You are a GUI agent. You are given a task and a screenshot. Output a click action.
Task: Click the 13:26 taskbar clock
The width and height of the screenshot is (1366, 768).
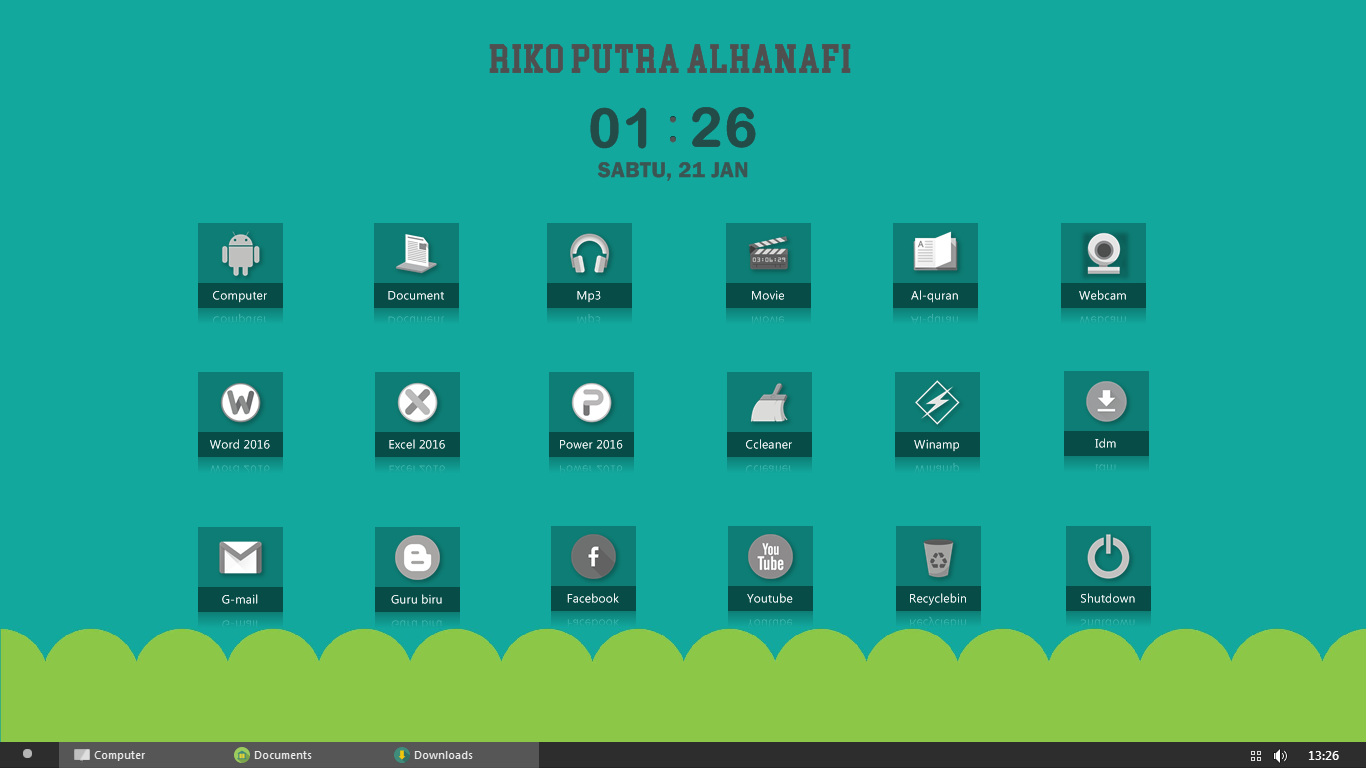pos(1323,756)
